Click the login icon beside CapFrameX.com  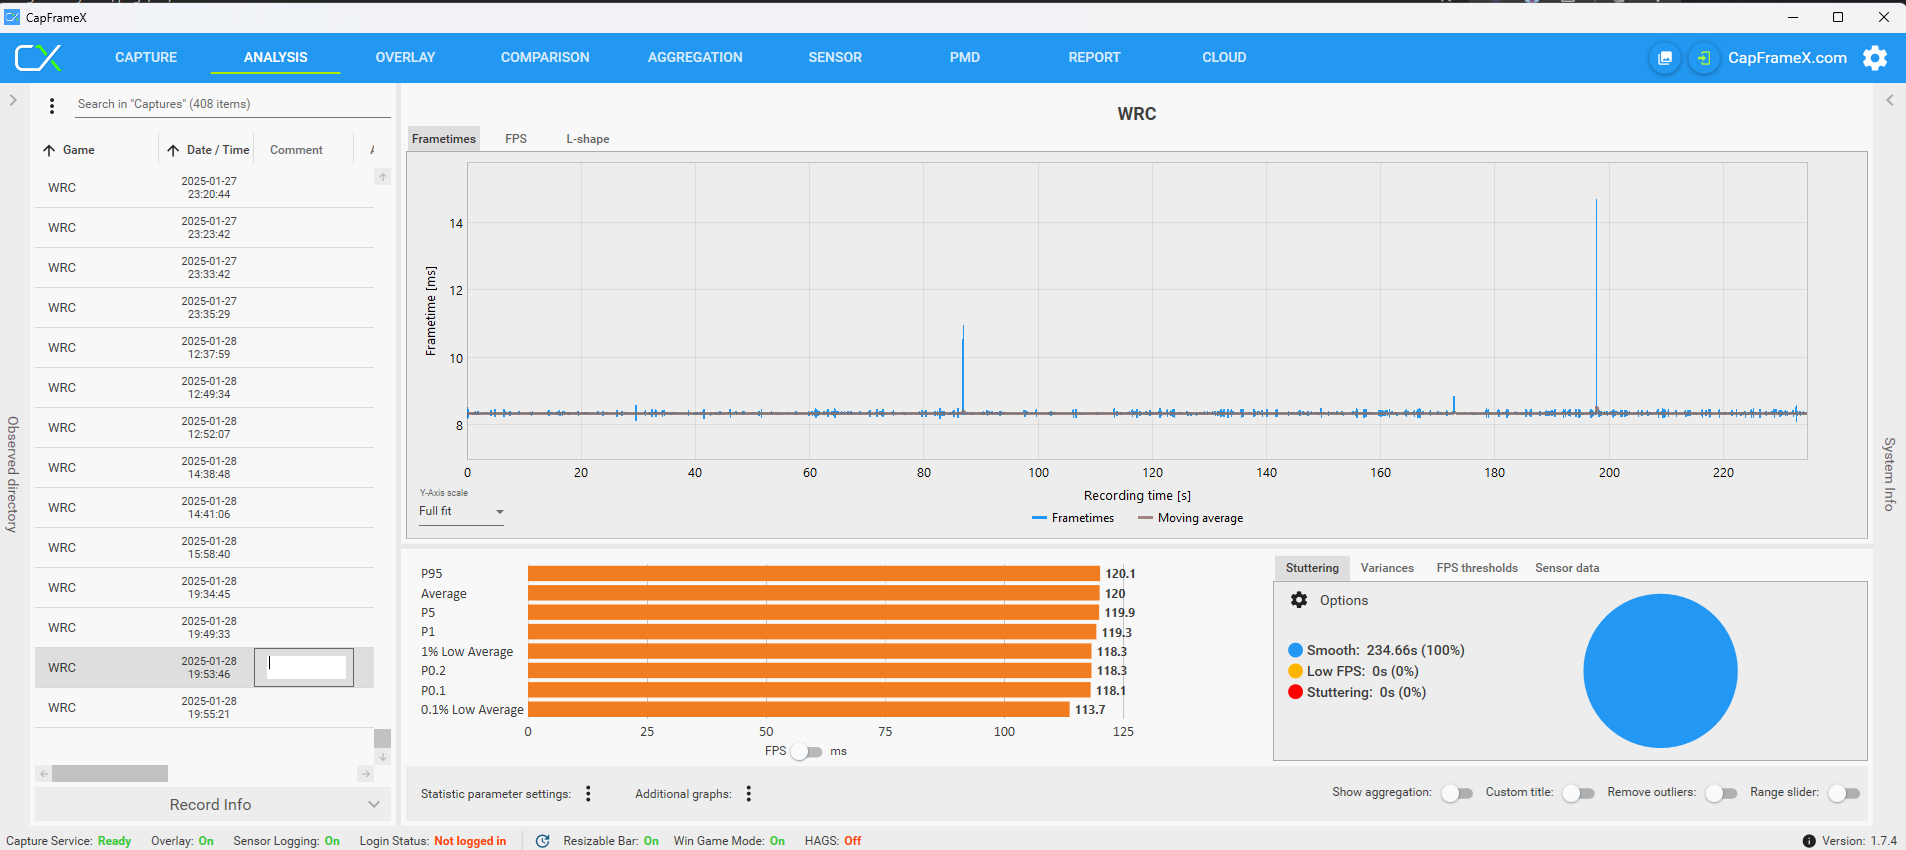coord(1703,58)
